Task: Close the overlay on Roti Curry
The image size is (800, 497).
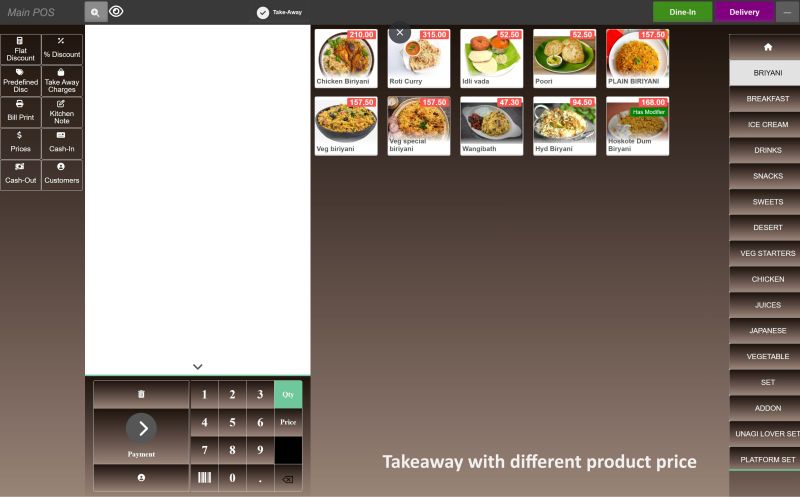Action: (400, 33)
